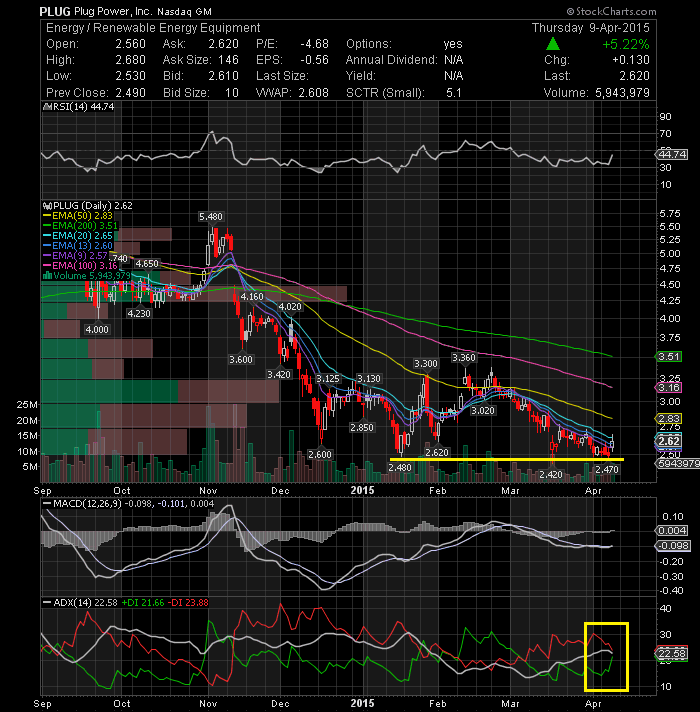Click the PLUG ticker symbol title
The image size is (700, 712).
click(55, 12)
